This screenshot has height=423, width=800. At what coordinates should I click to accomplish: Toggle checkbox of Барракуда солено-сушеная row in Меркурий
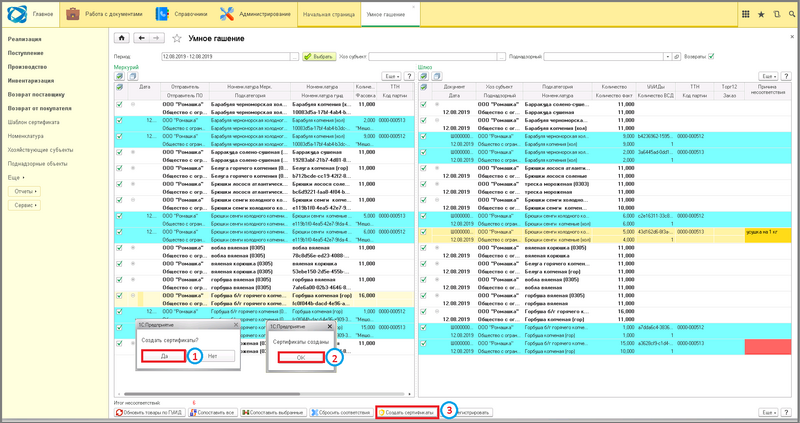pos(119,153)
